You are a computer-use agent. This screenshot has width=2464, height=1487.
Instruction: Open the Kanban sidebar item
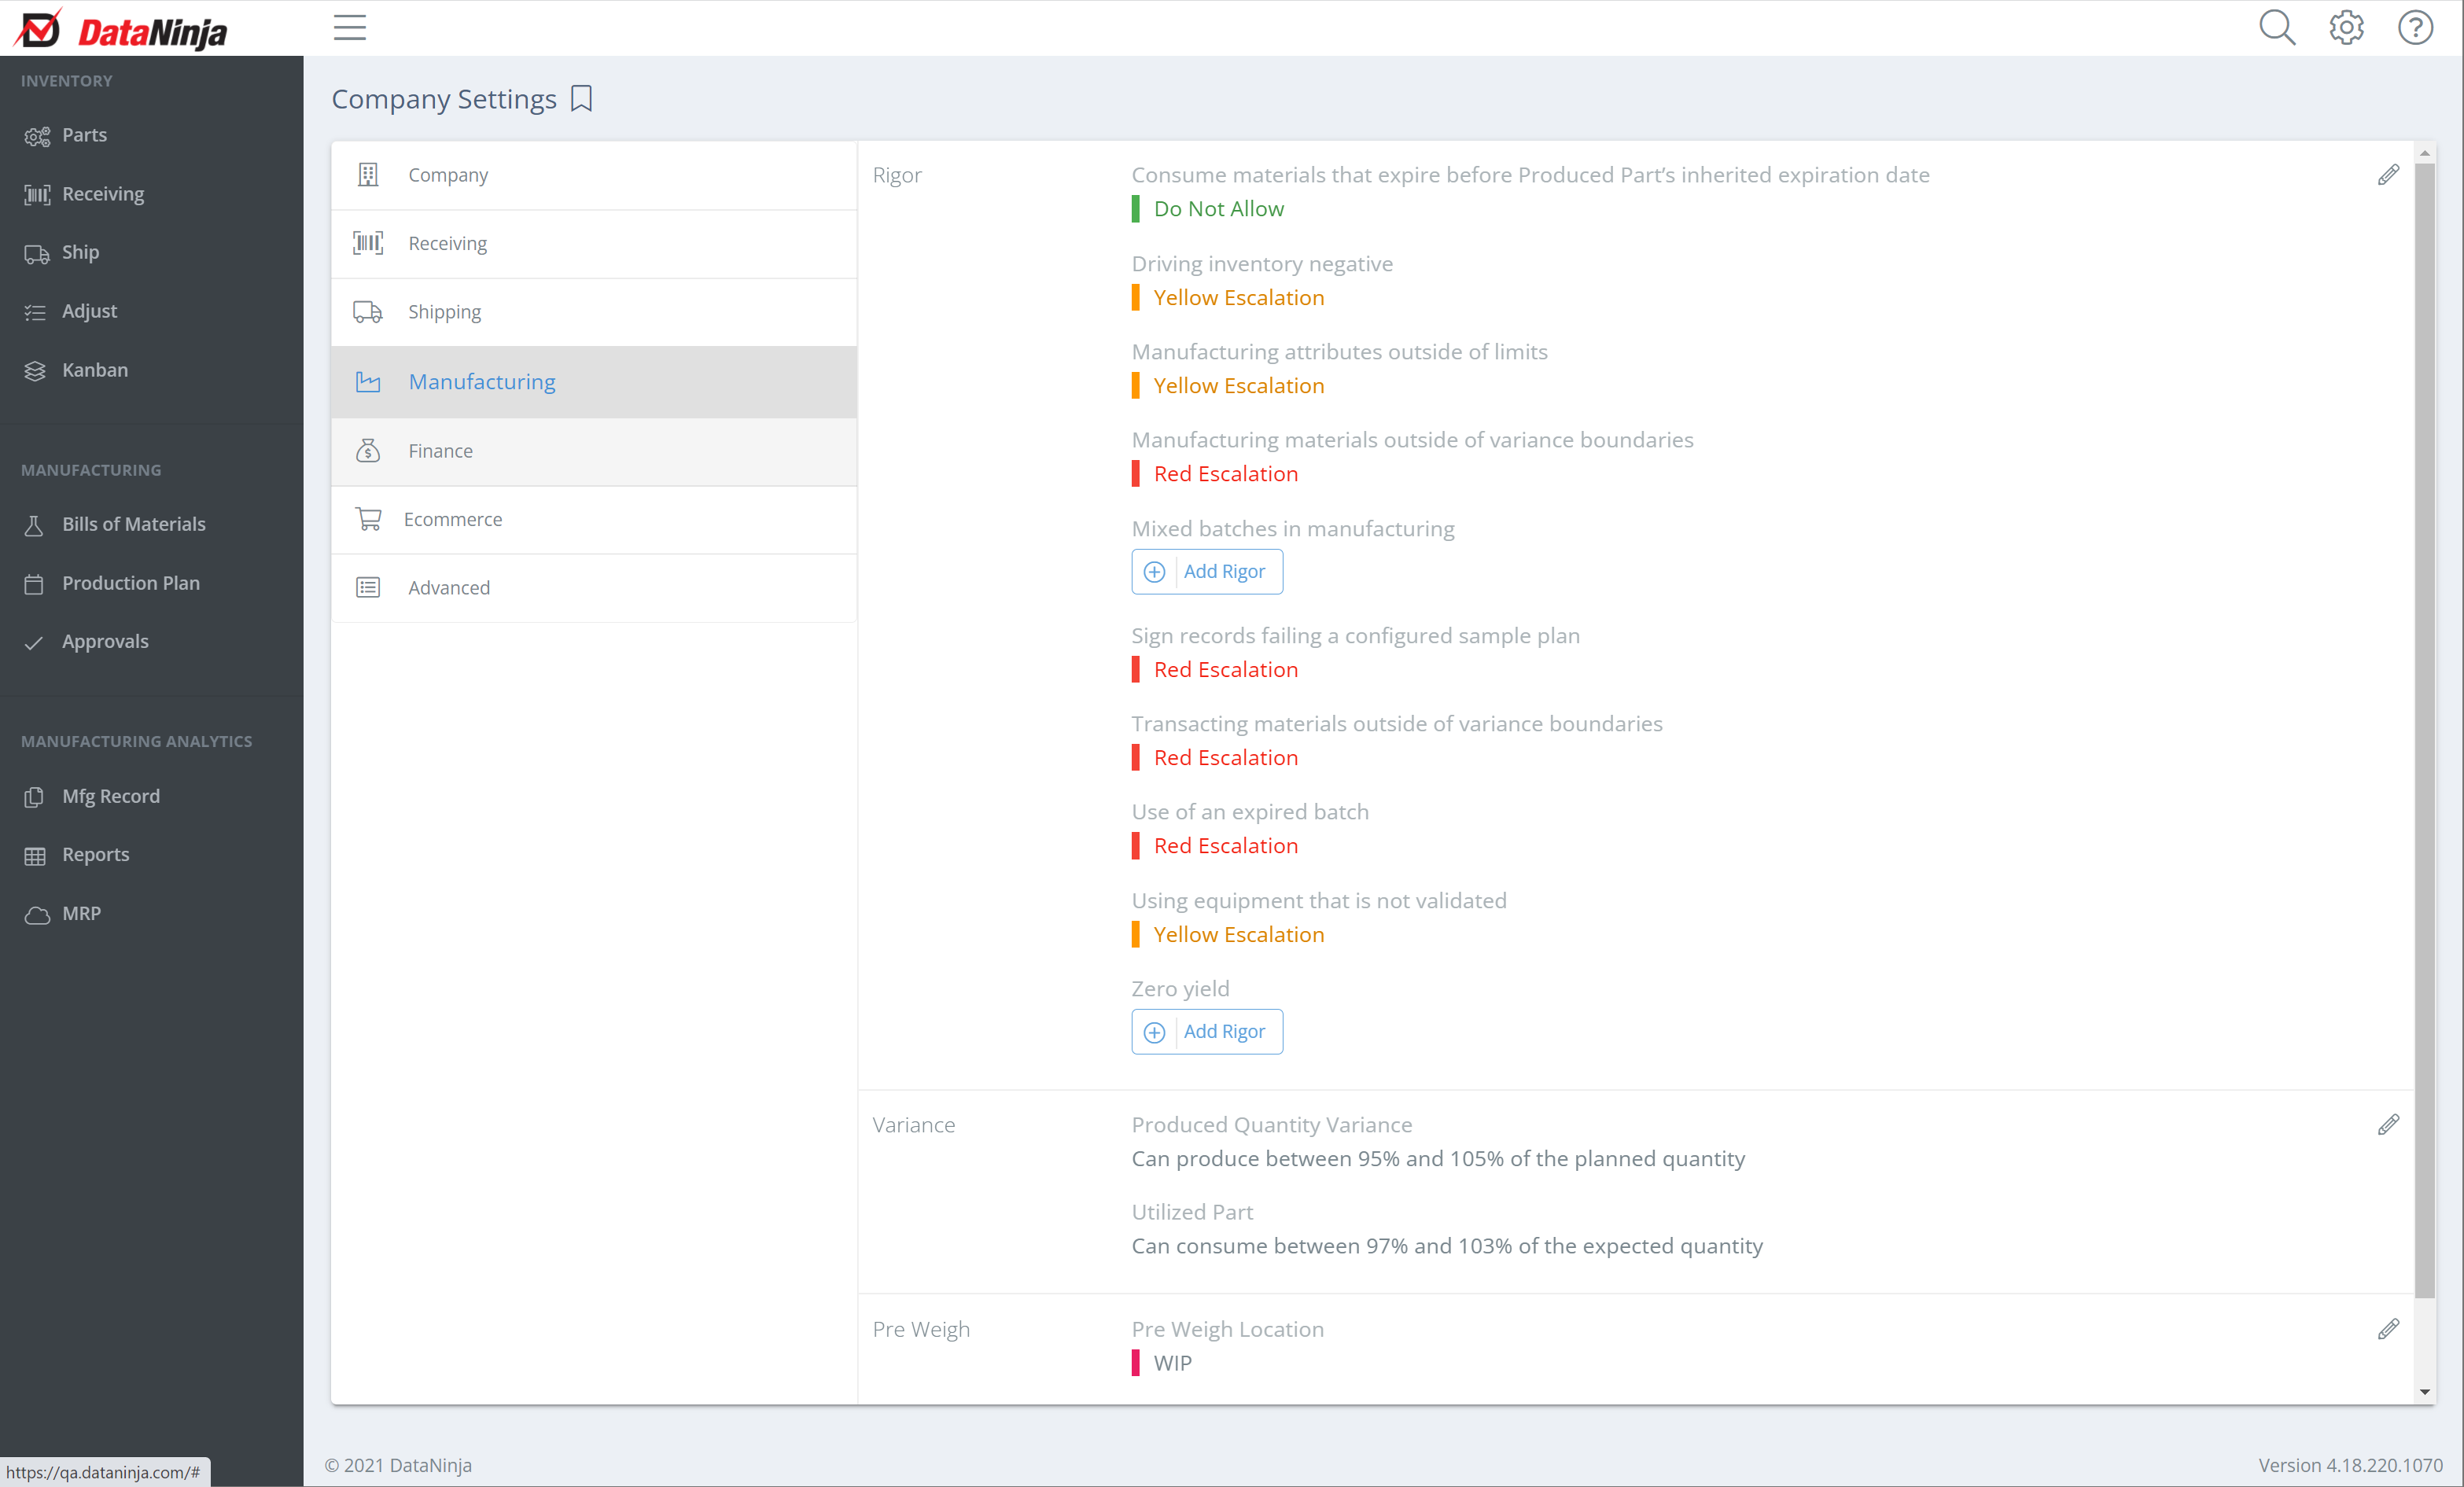[94, 370]
